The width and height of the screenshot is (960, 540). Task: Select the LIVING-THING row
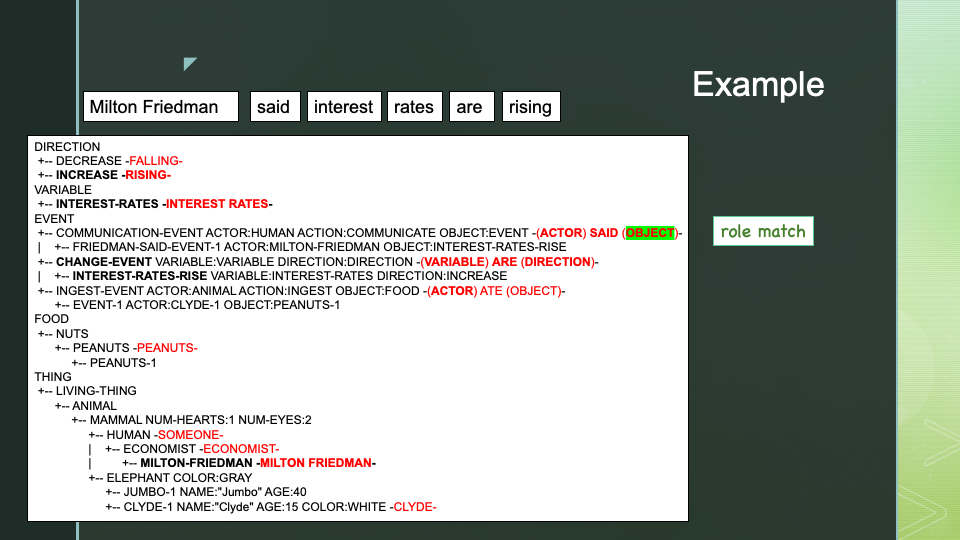(87, 391)
